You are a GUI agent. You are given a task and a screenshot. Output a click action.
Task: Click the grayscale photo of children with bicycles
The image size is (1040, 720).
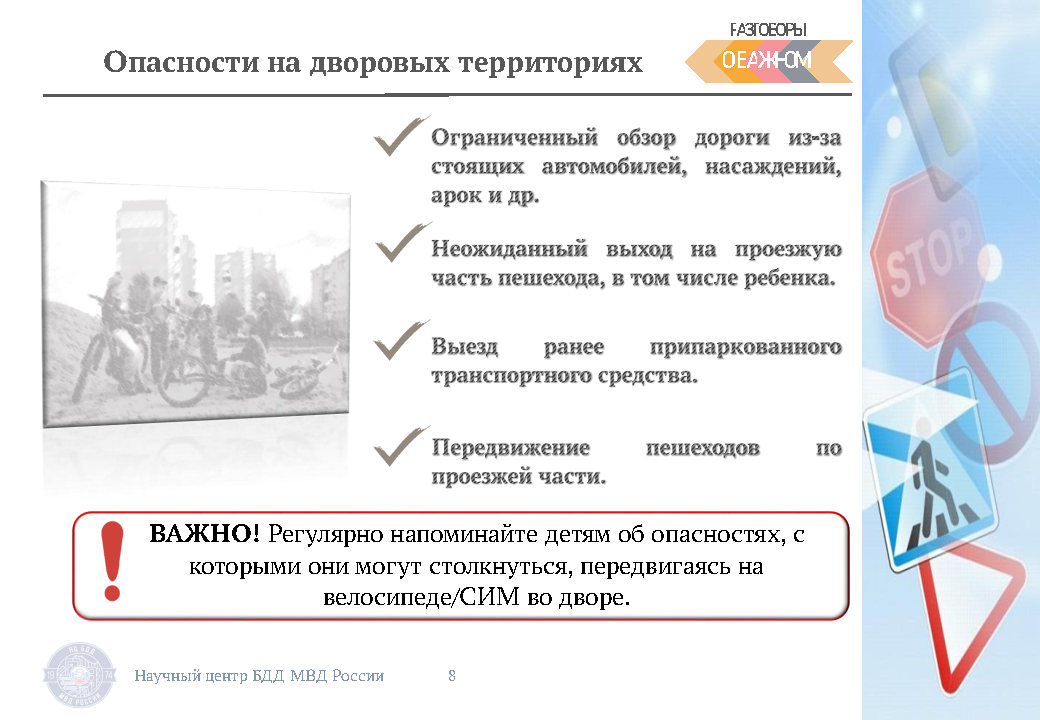click(196, 305)
